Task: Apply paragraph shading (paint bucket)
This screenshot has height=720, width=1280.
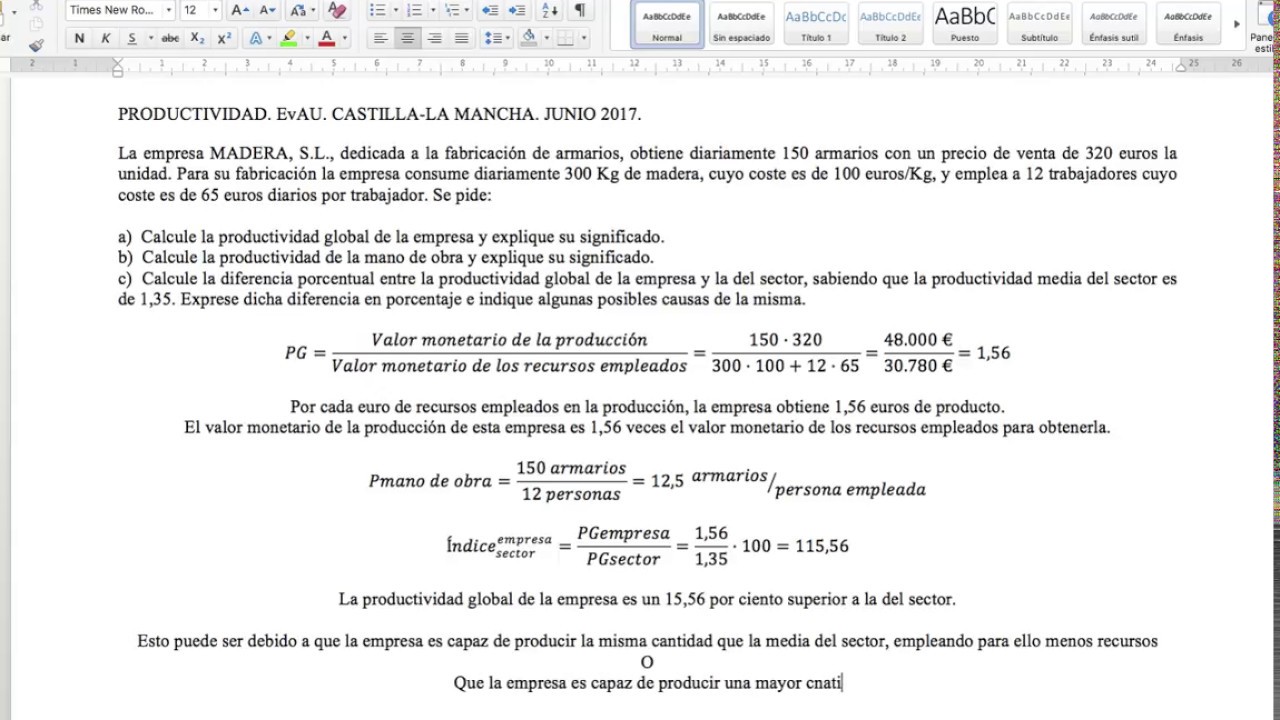Action: click(529, 38)
